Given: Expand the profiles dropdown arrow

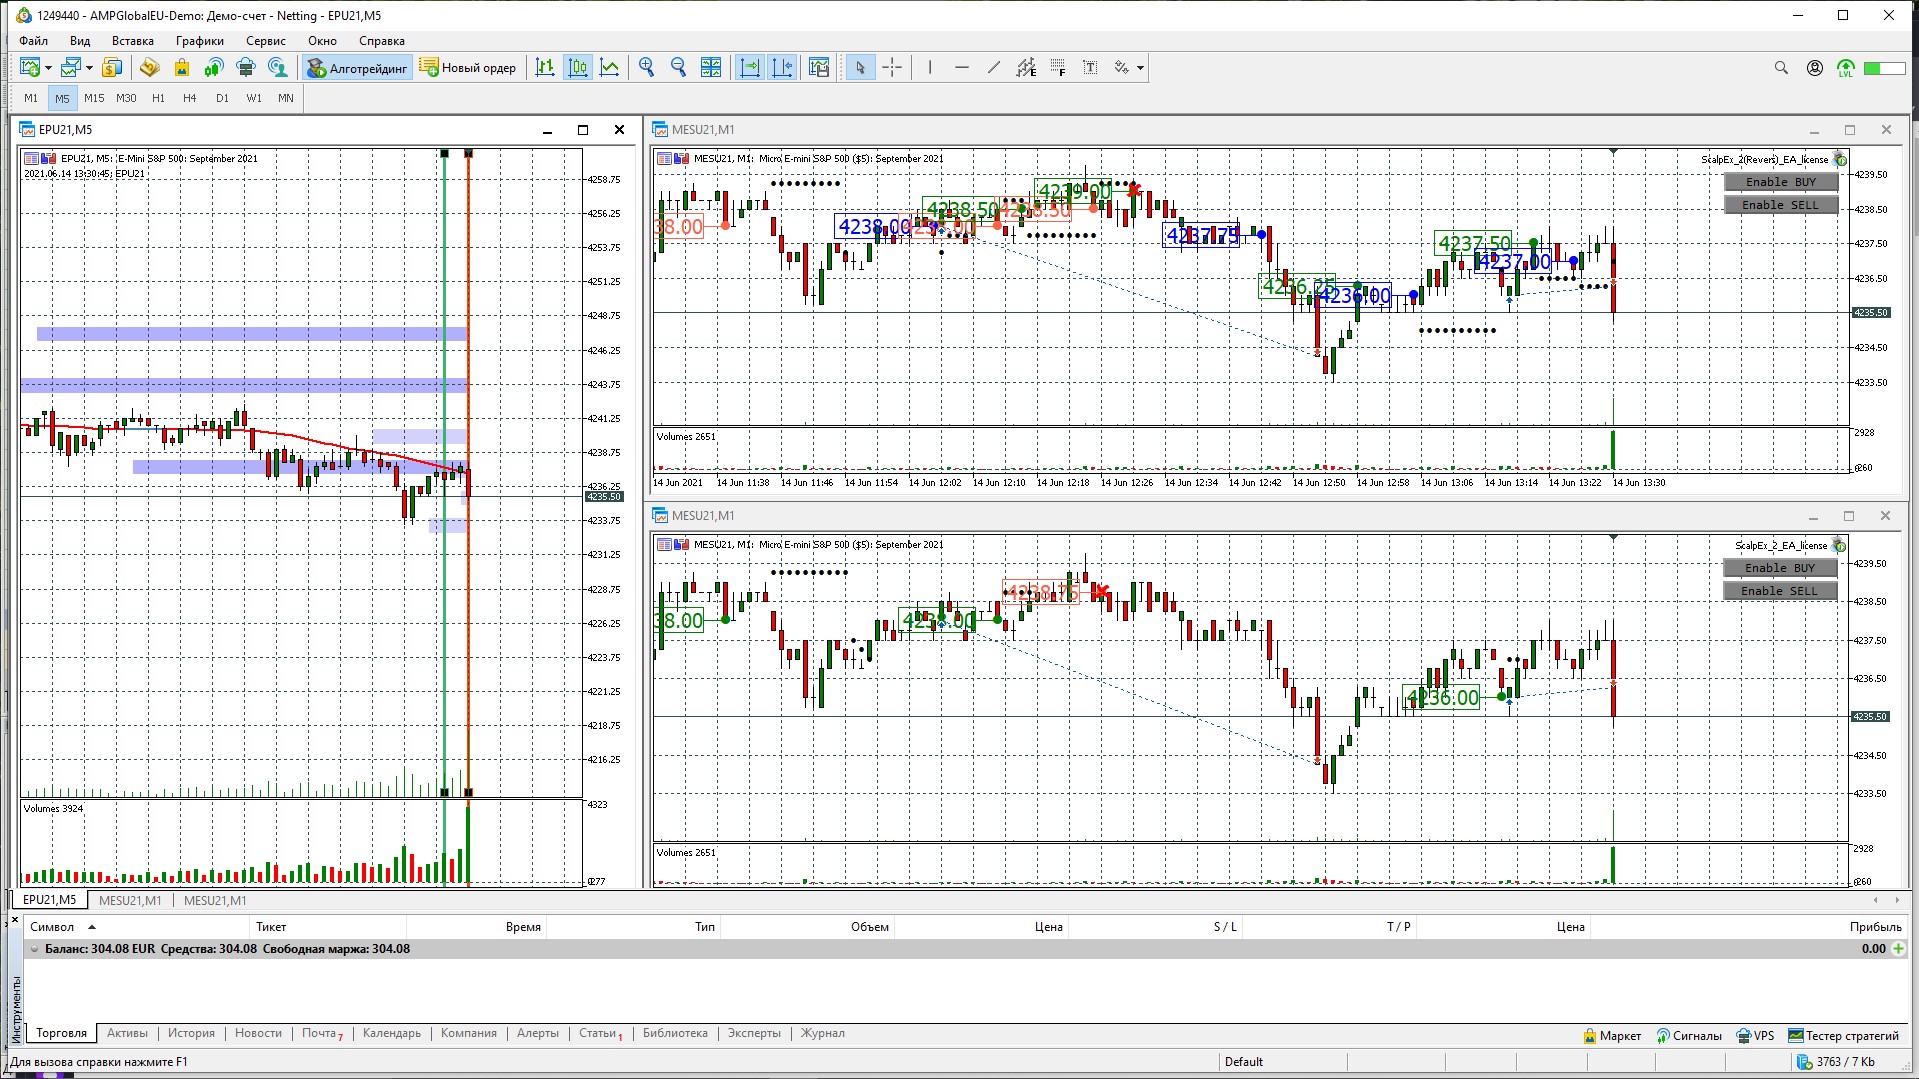Looking at the screenshot, I should click(x=89, y=68).
